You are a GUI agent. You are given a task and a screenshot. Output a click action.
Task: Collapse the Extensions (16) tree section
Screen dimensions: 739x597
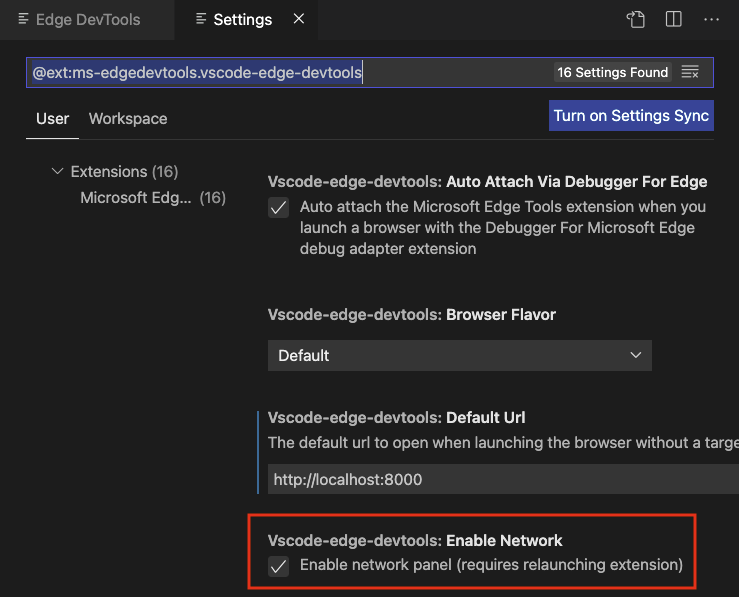click(x=57, y=171)
